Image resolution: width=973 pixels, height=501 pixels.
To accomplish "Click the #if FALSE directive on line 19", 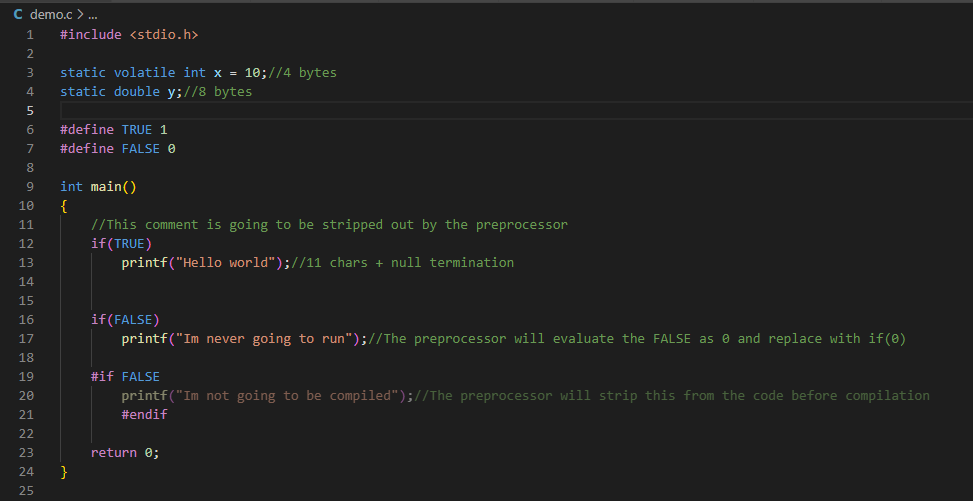I will pyautogui.click(x=125, y=376).
